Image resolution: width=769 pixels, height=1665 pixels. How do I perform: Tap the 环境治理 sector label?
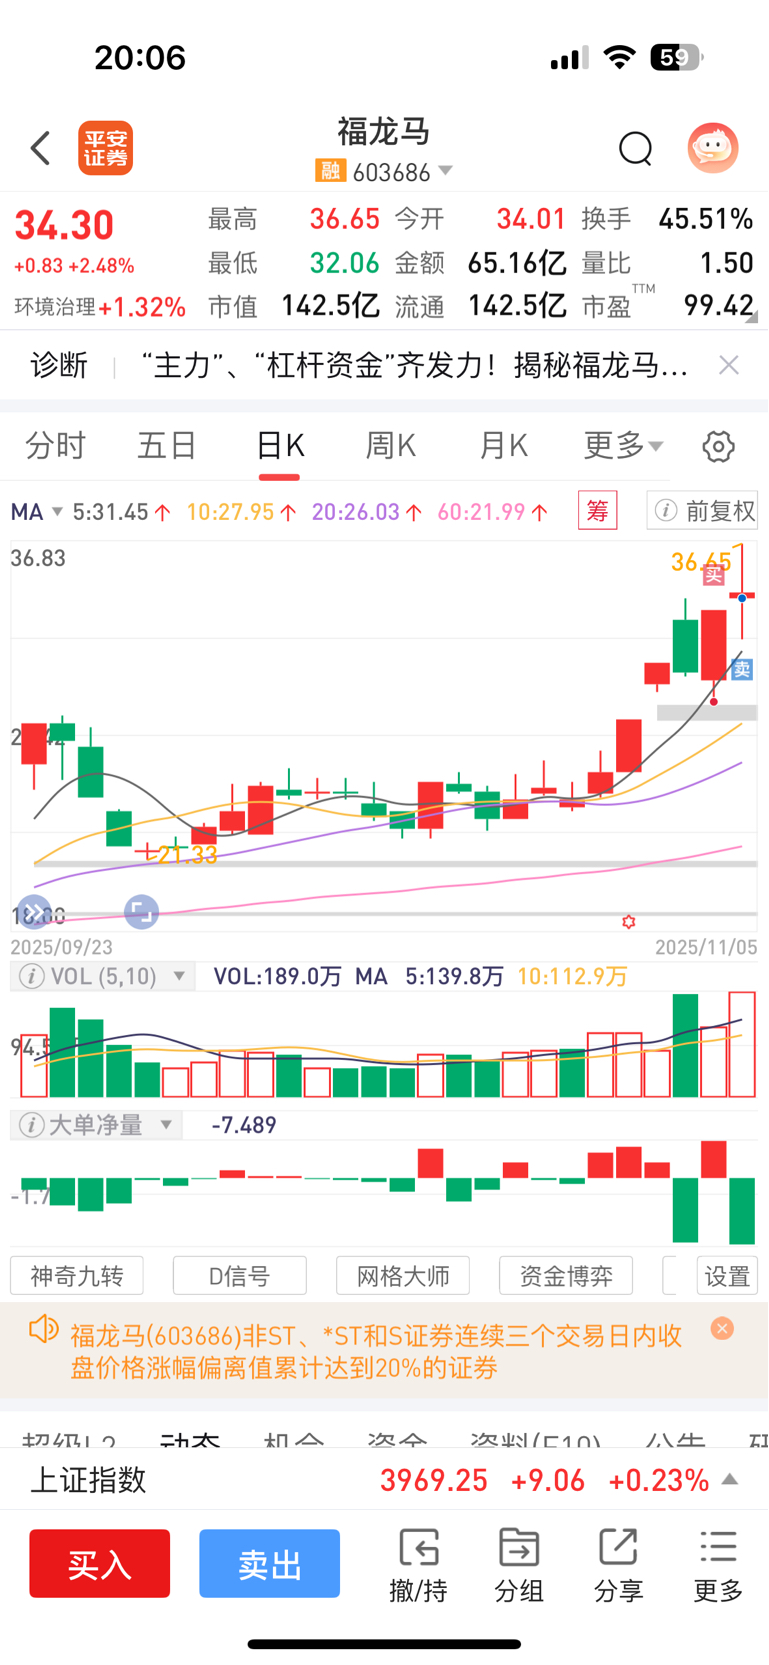point(55,307)
